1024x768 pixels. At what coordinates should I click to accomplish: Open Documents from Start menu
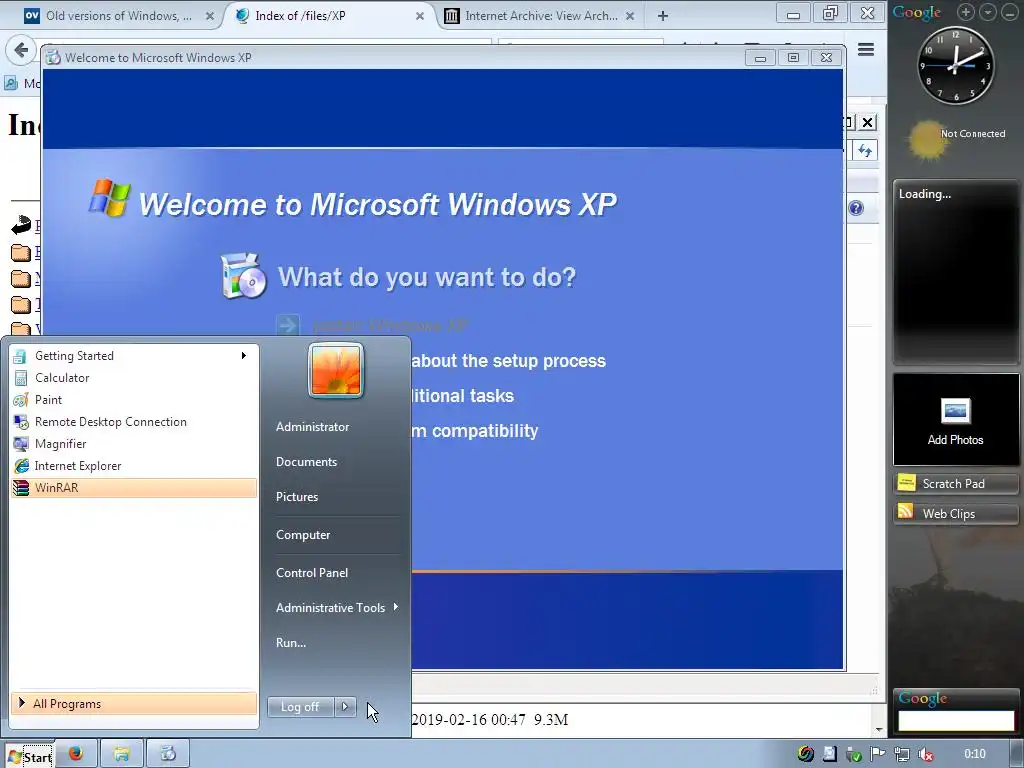[x=306, y=462]
